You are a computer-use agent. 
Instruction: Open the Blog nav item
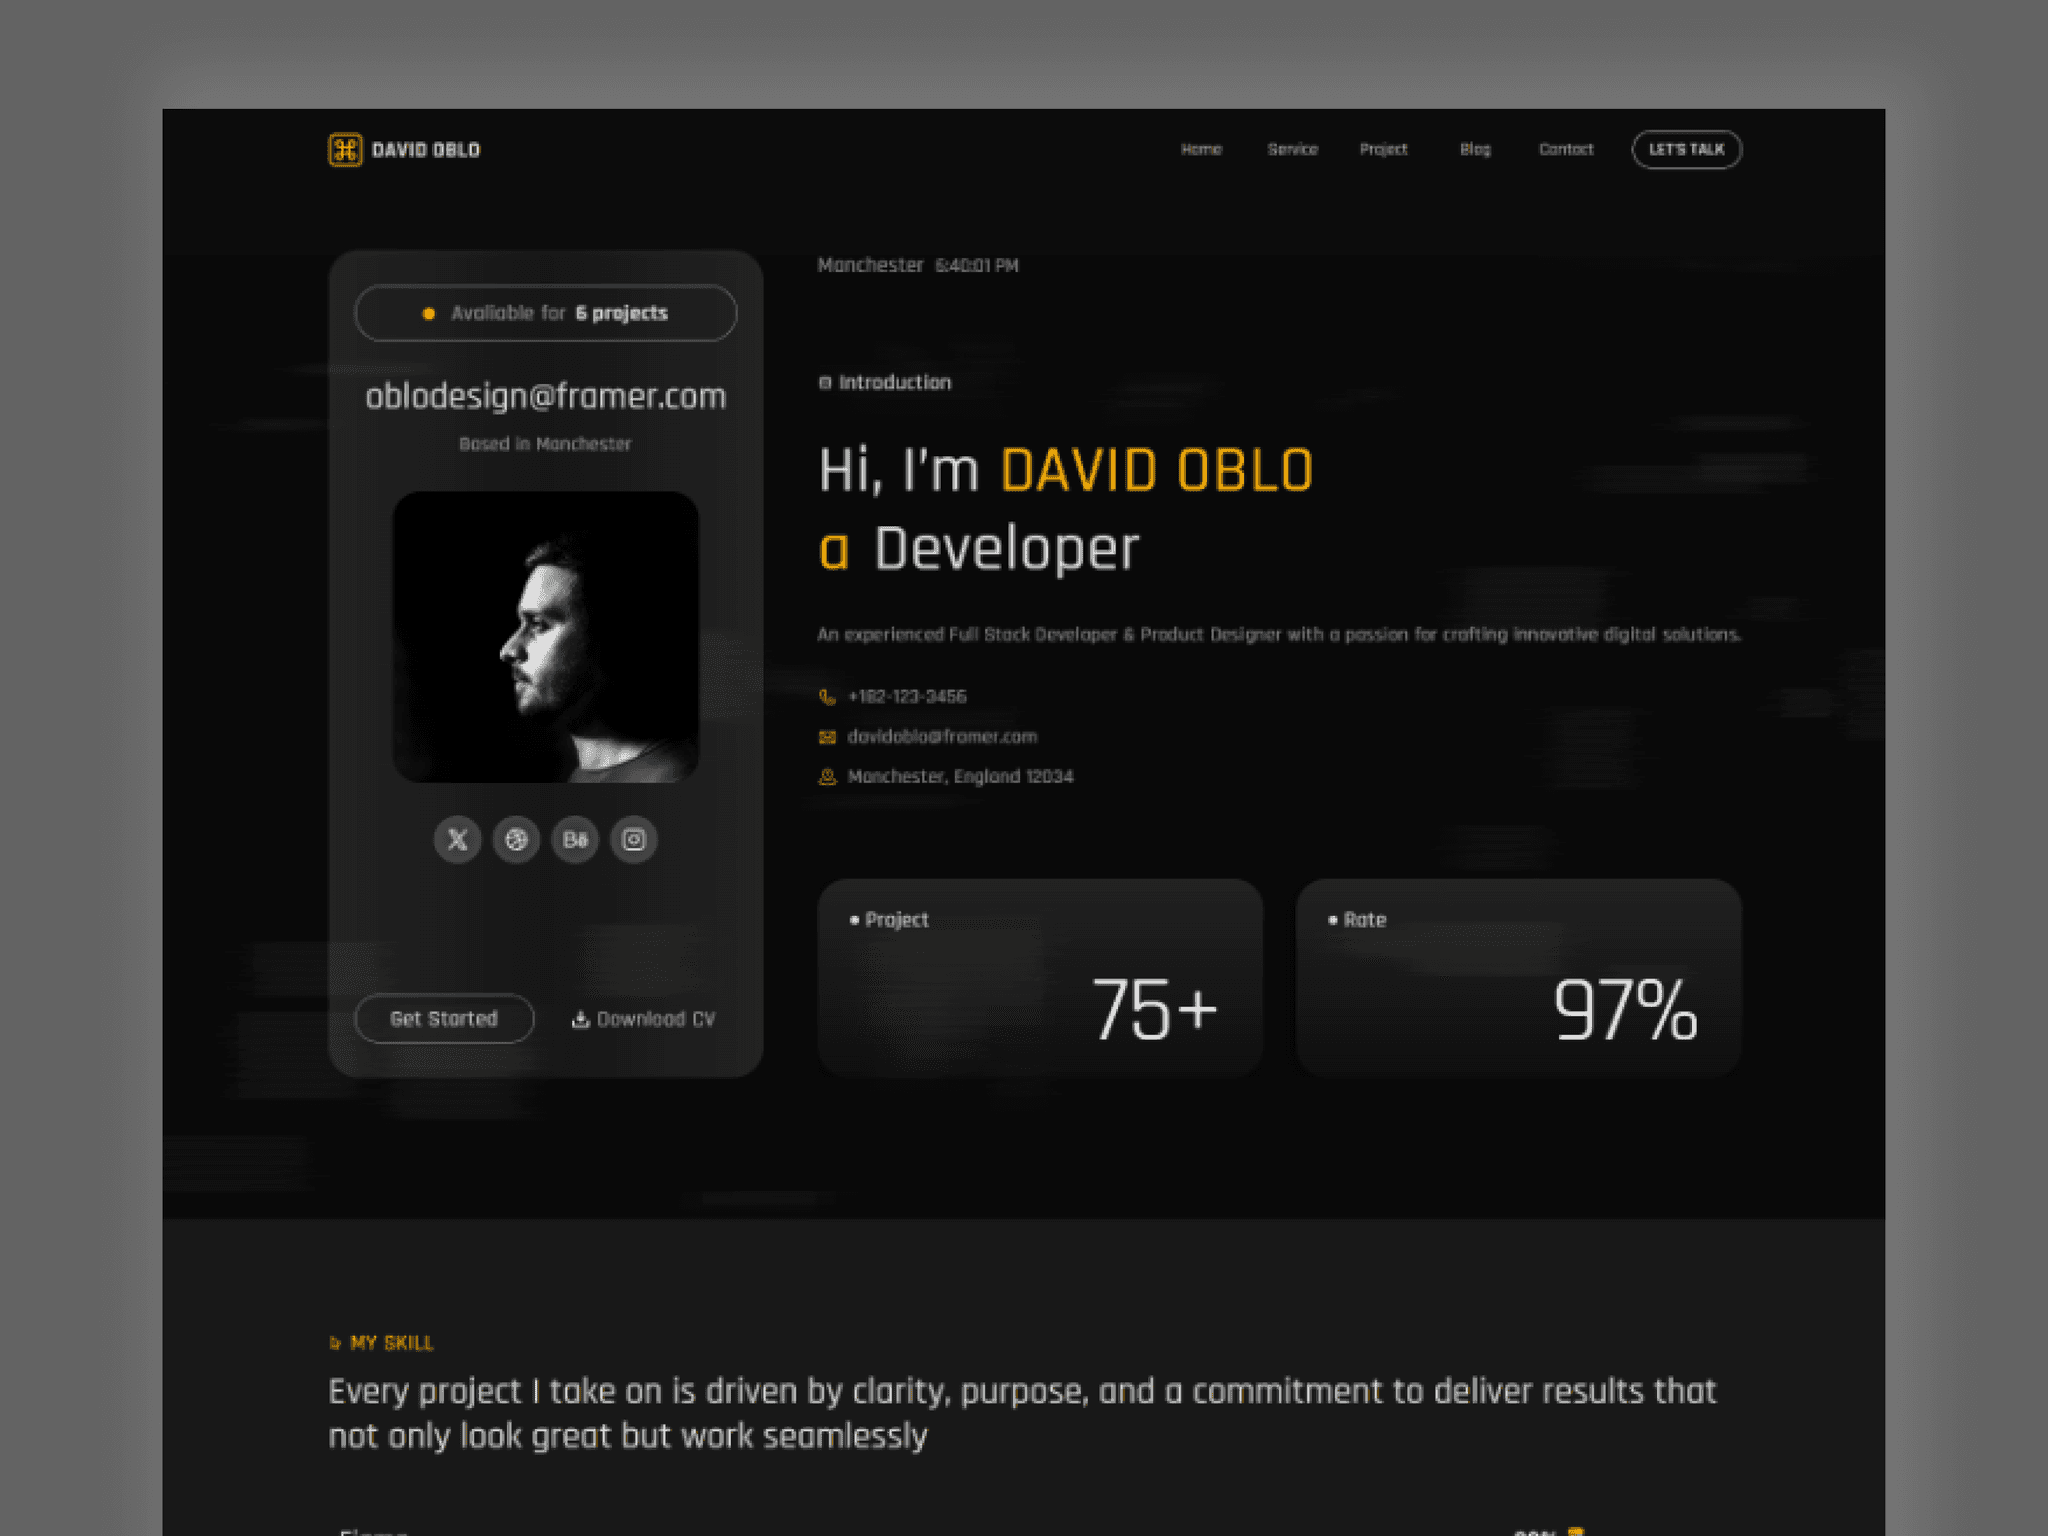(1475, 150)
